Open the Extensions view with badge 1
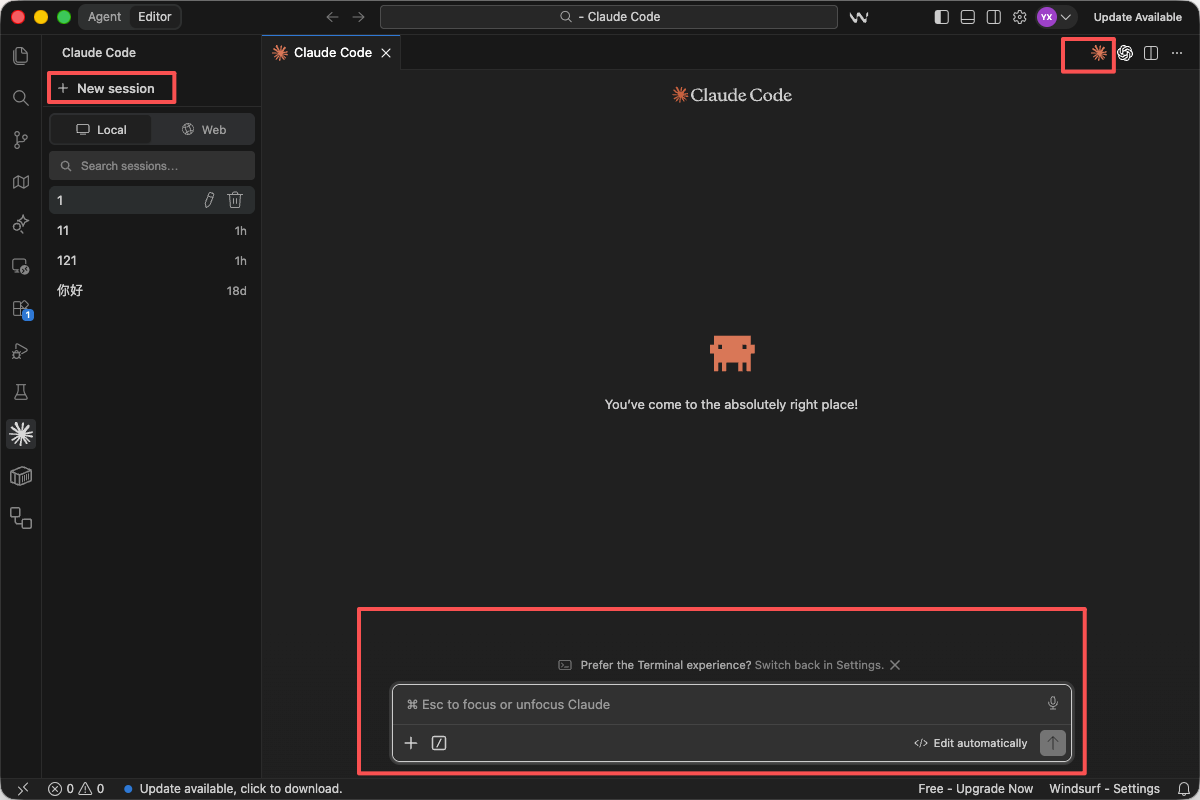 (x=21, y=309)
